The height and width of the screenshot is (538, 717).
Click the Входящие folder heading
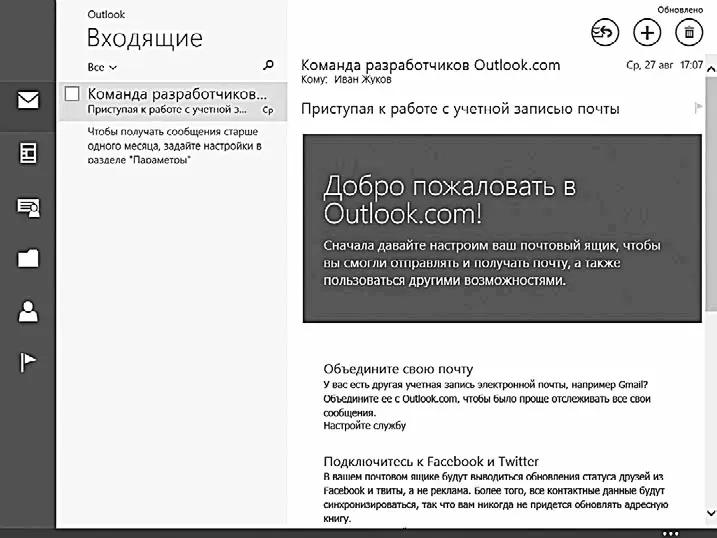coord(144,39)
